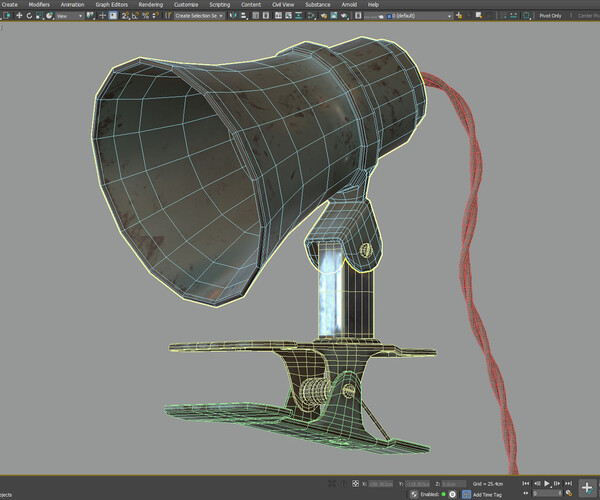Toggle the green Enabled indicator

[444, 494]
